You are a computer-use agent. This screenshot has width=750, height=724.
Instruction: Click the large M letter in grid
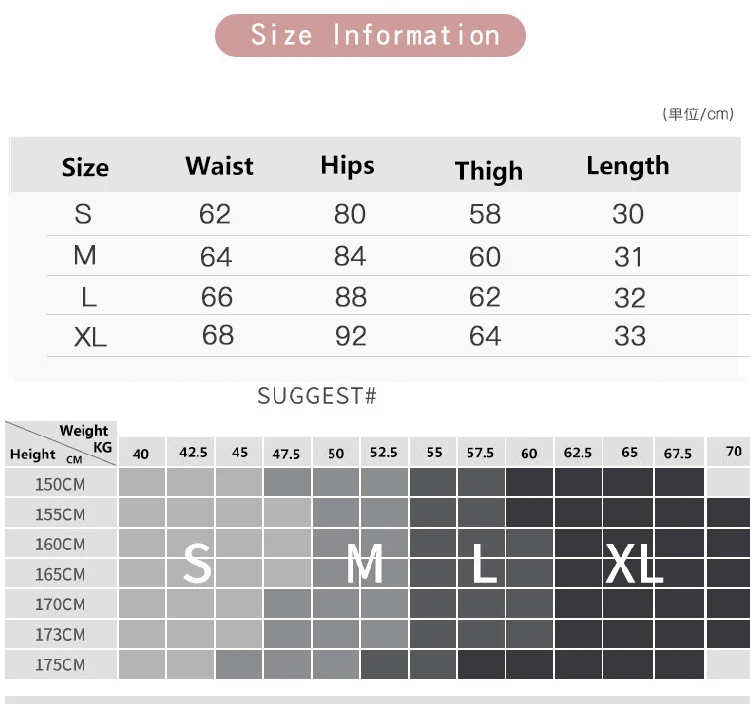click(x=364, y=564)
